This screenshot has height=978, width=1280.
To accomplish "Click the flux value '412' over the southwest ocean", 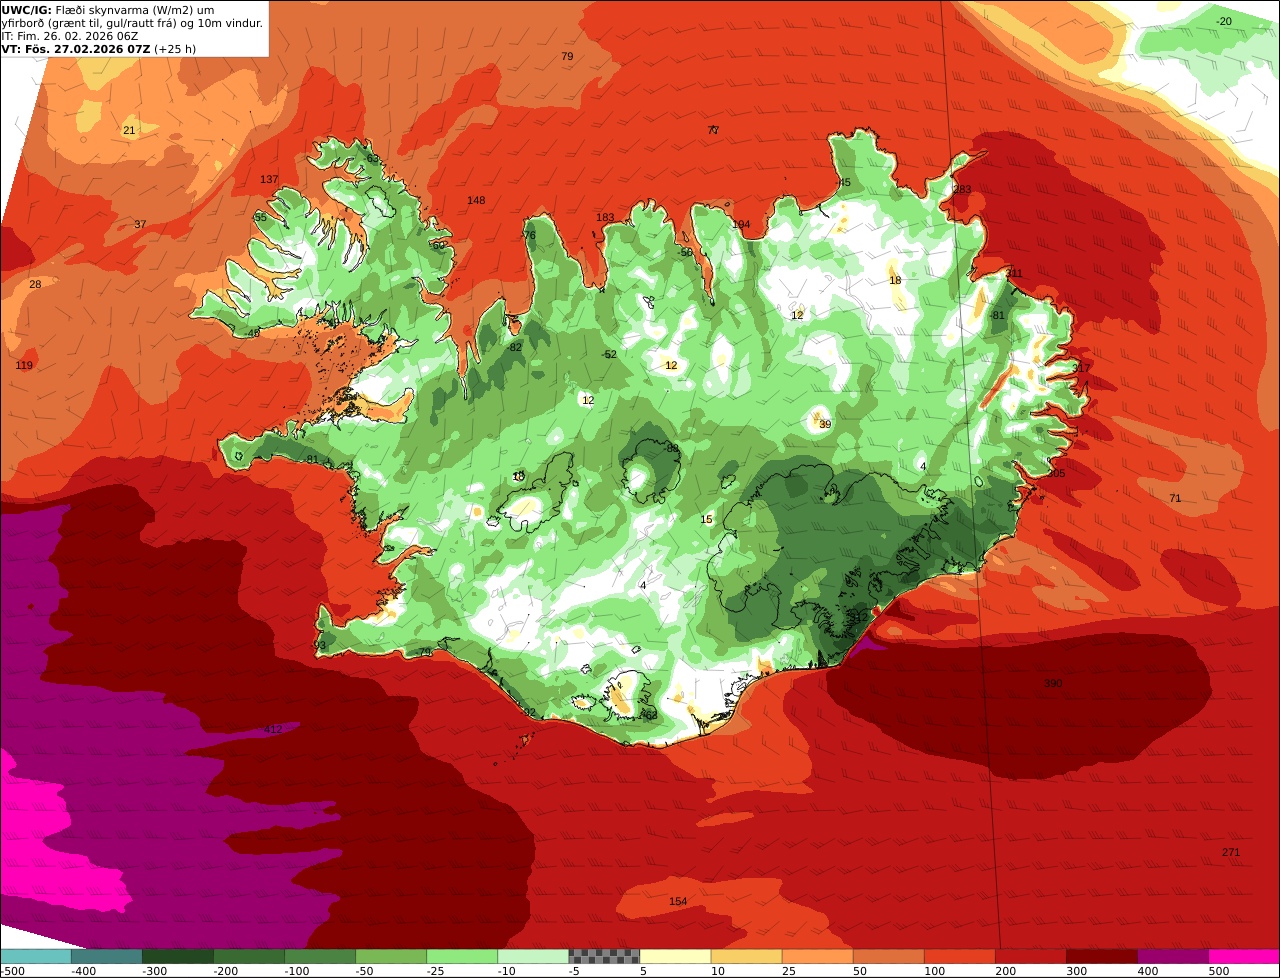I will coord(273,729).
